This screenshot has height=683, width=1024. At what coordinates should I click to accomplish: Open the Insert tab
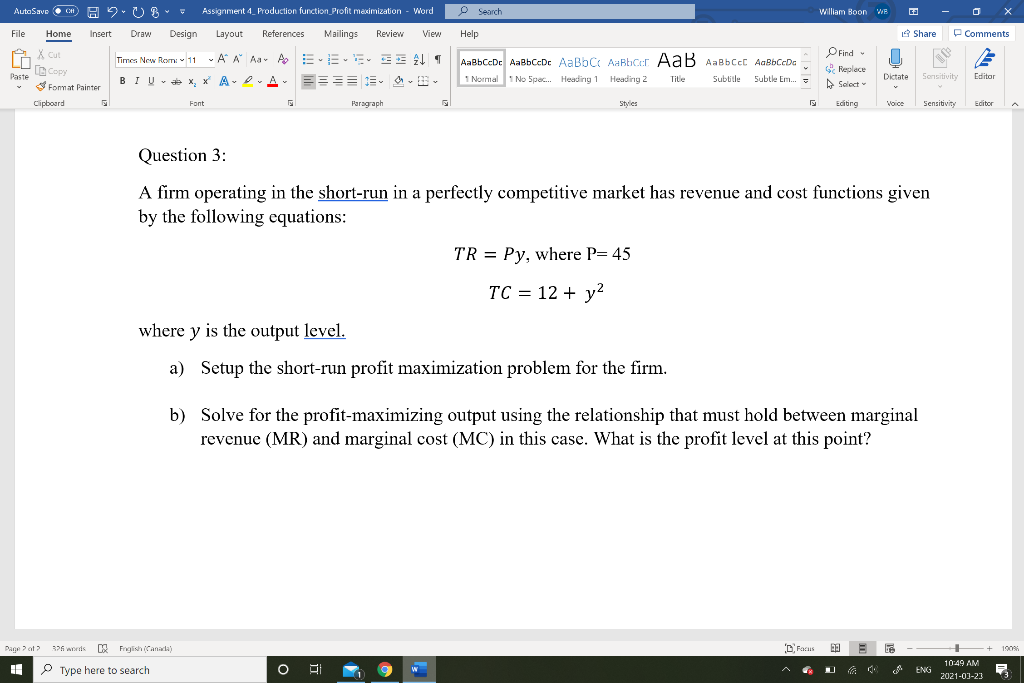point(101,34)
